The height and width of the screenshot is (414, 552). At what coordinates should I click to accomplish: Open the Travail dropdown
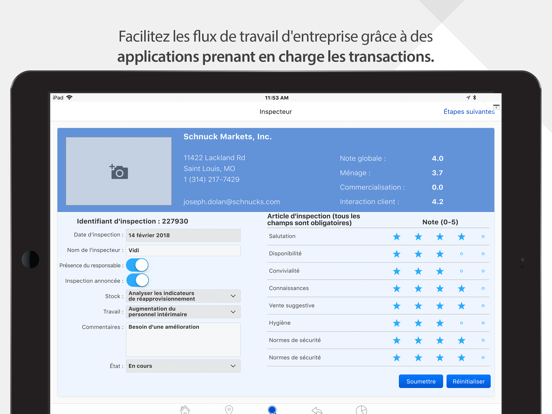pos(183,312)
